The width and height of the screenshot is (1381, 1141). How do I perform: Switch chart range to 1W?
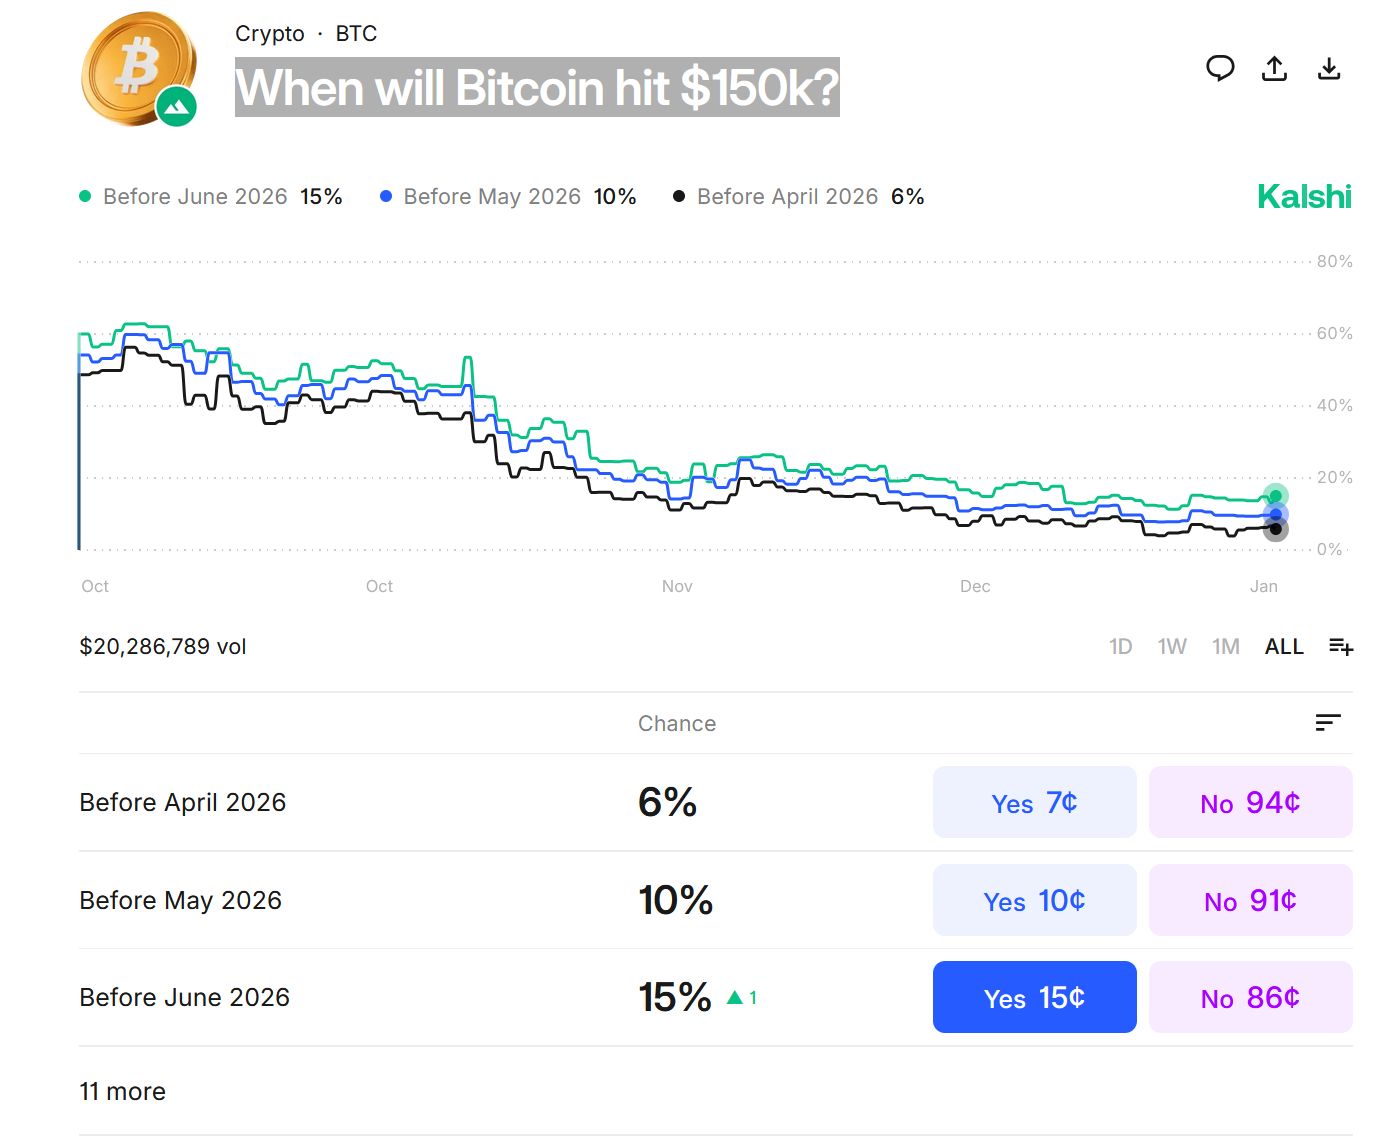1172,647
